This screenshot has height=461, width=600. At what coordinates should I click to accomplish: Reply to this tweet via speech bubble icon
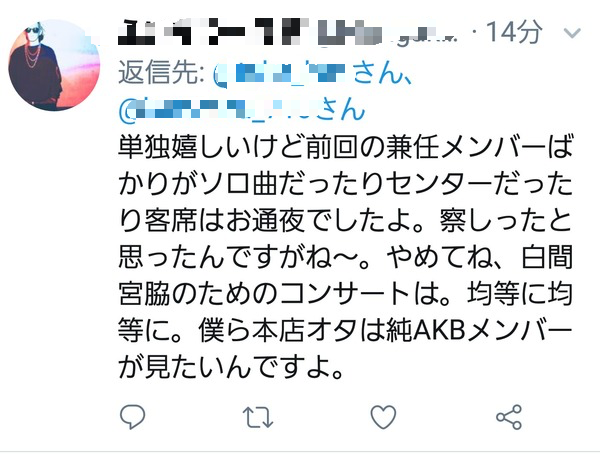pyautogui.click(x=132, y=417)
